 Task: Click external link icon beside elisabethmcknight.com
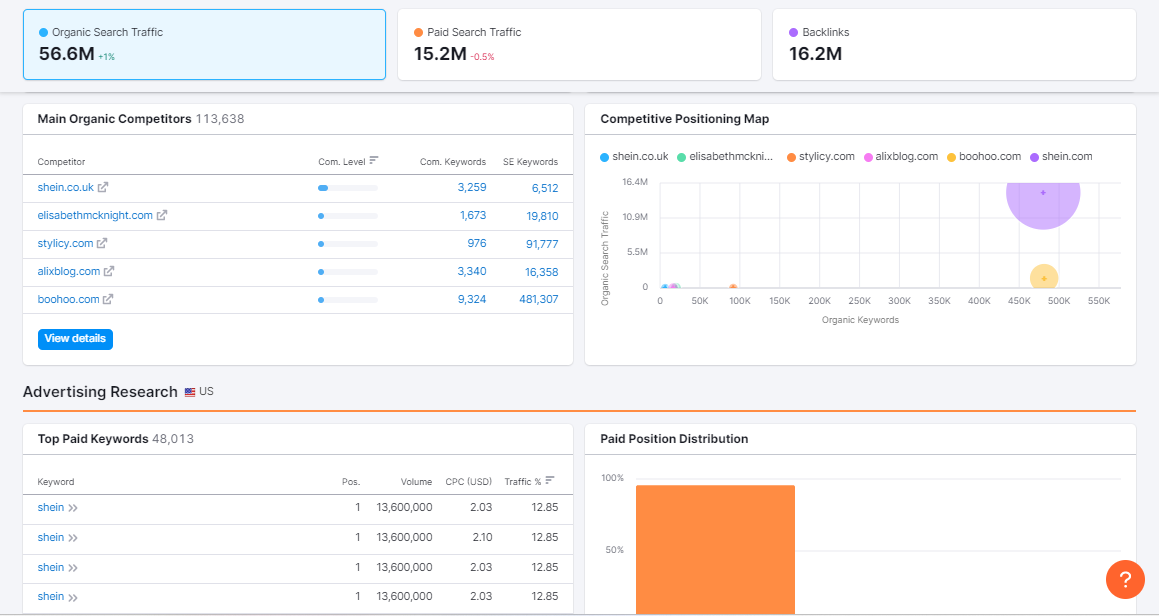(x=162, y=215)
